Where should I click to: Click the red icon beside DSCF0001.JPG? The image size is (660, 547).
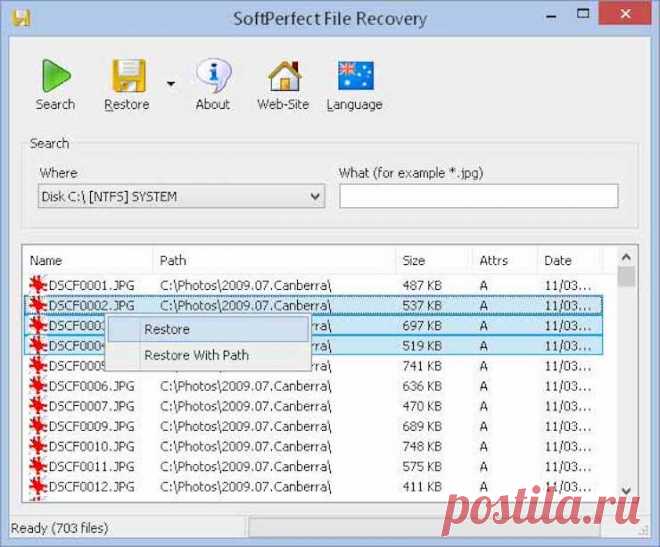click(38, 285)
